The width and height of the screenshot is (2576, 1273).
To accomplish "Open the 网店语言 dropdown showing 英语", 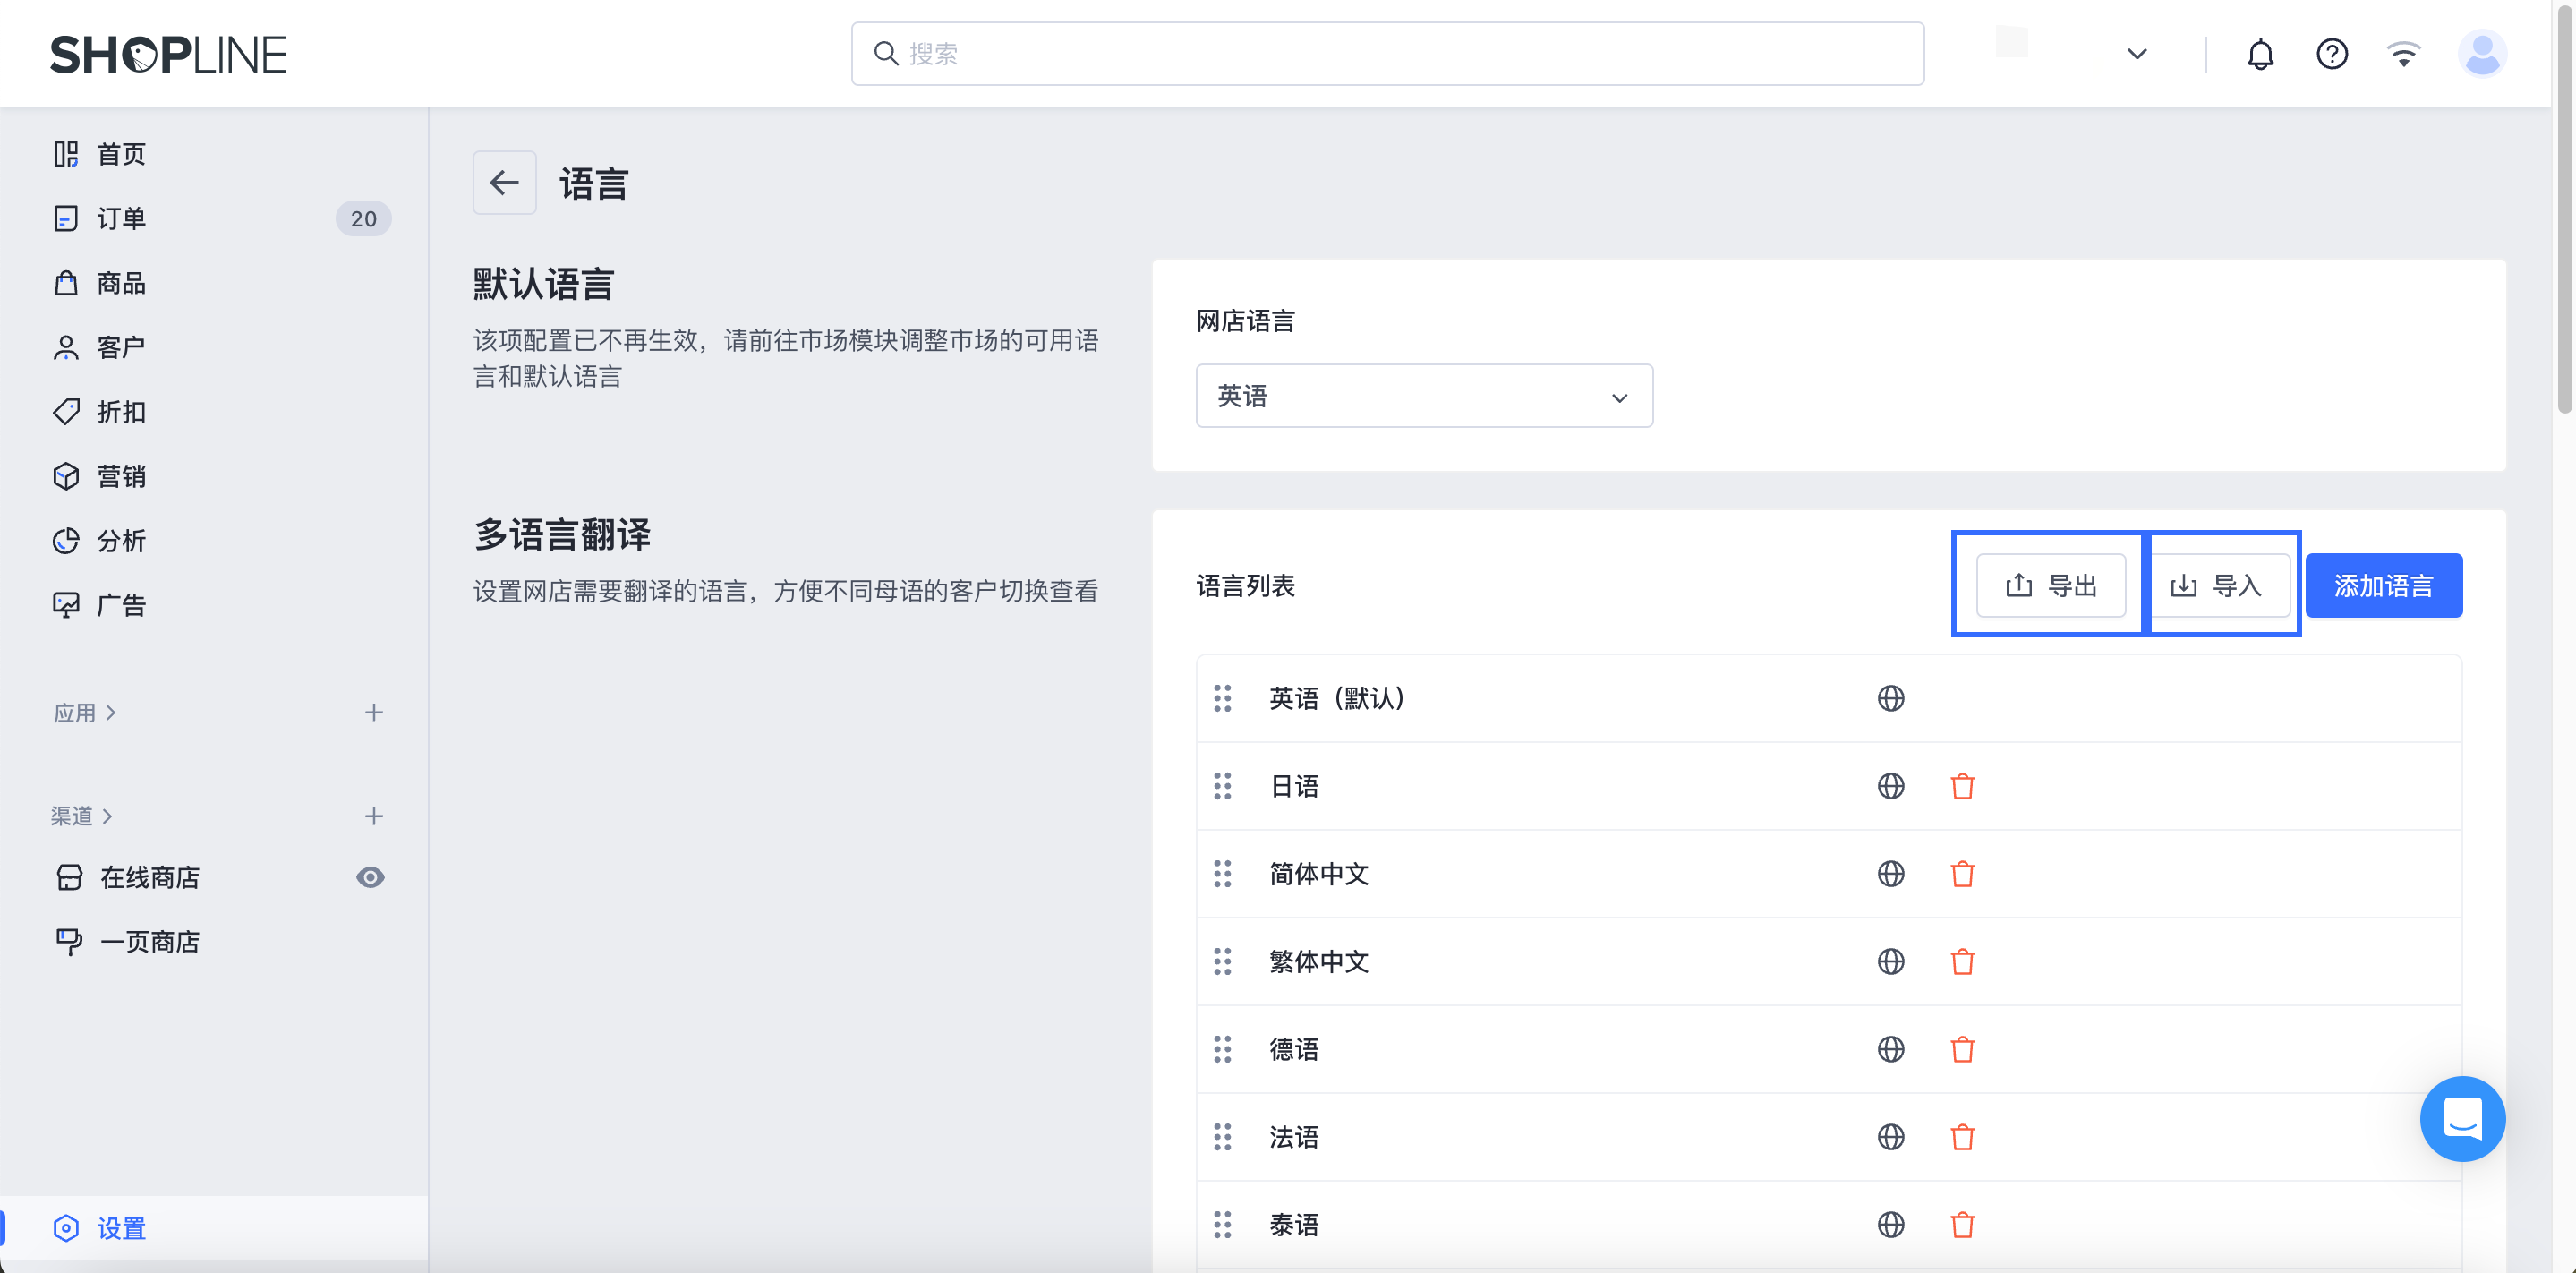I will (1423, 396).
